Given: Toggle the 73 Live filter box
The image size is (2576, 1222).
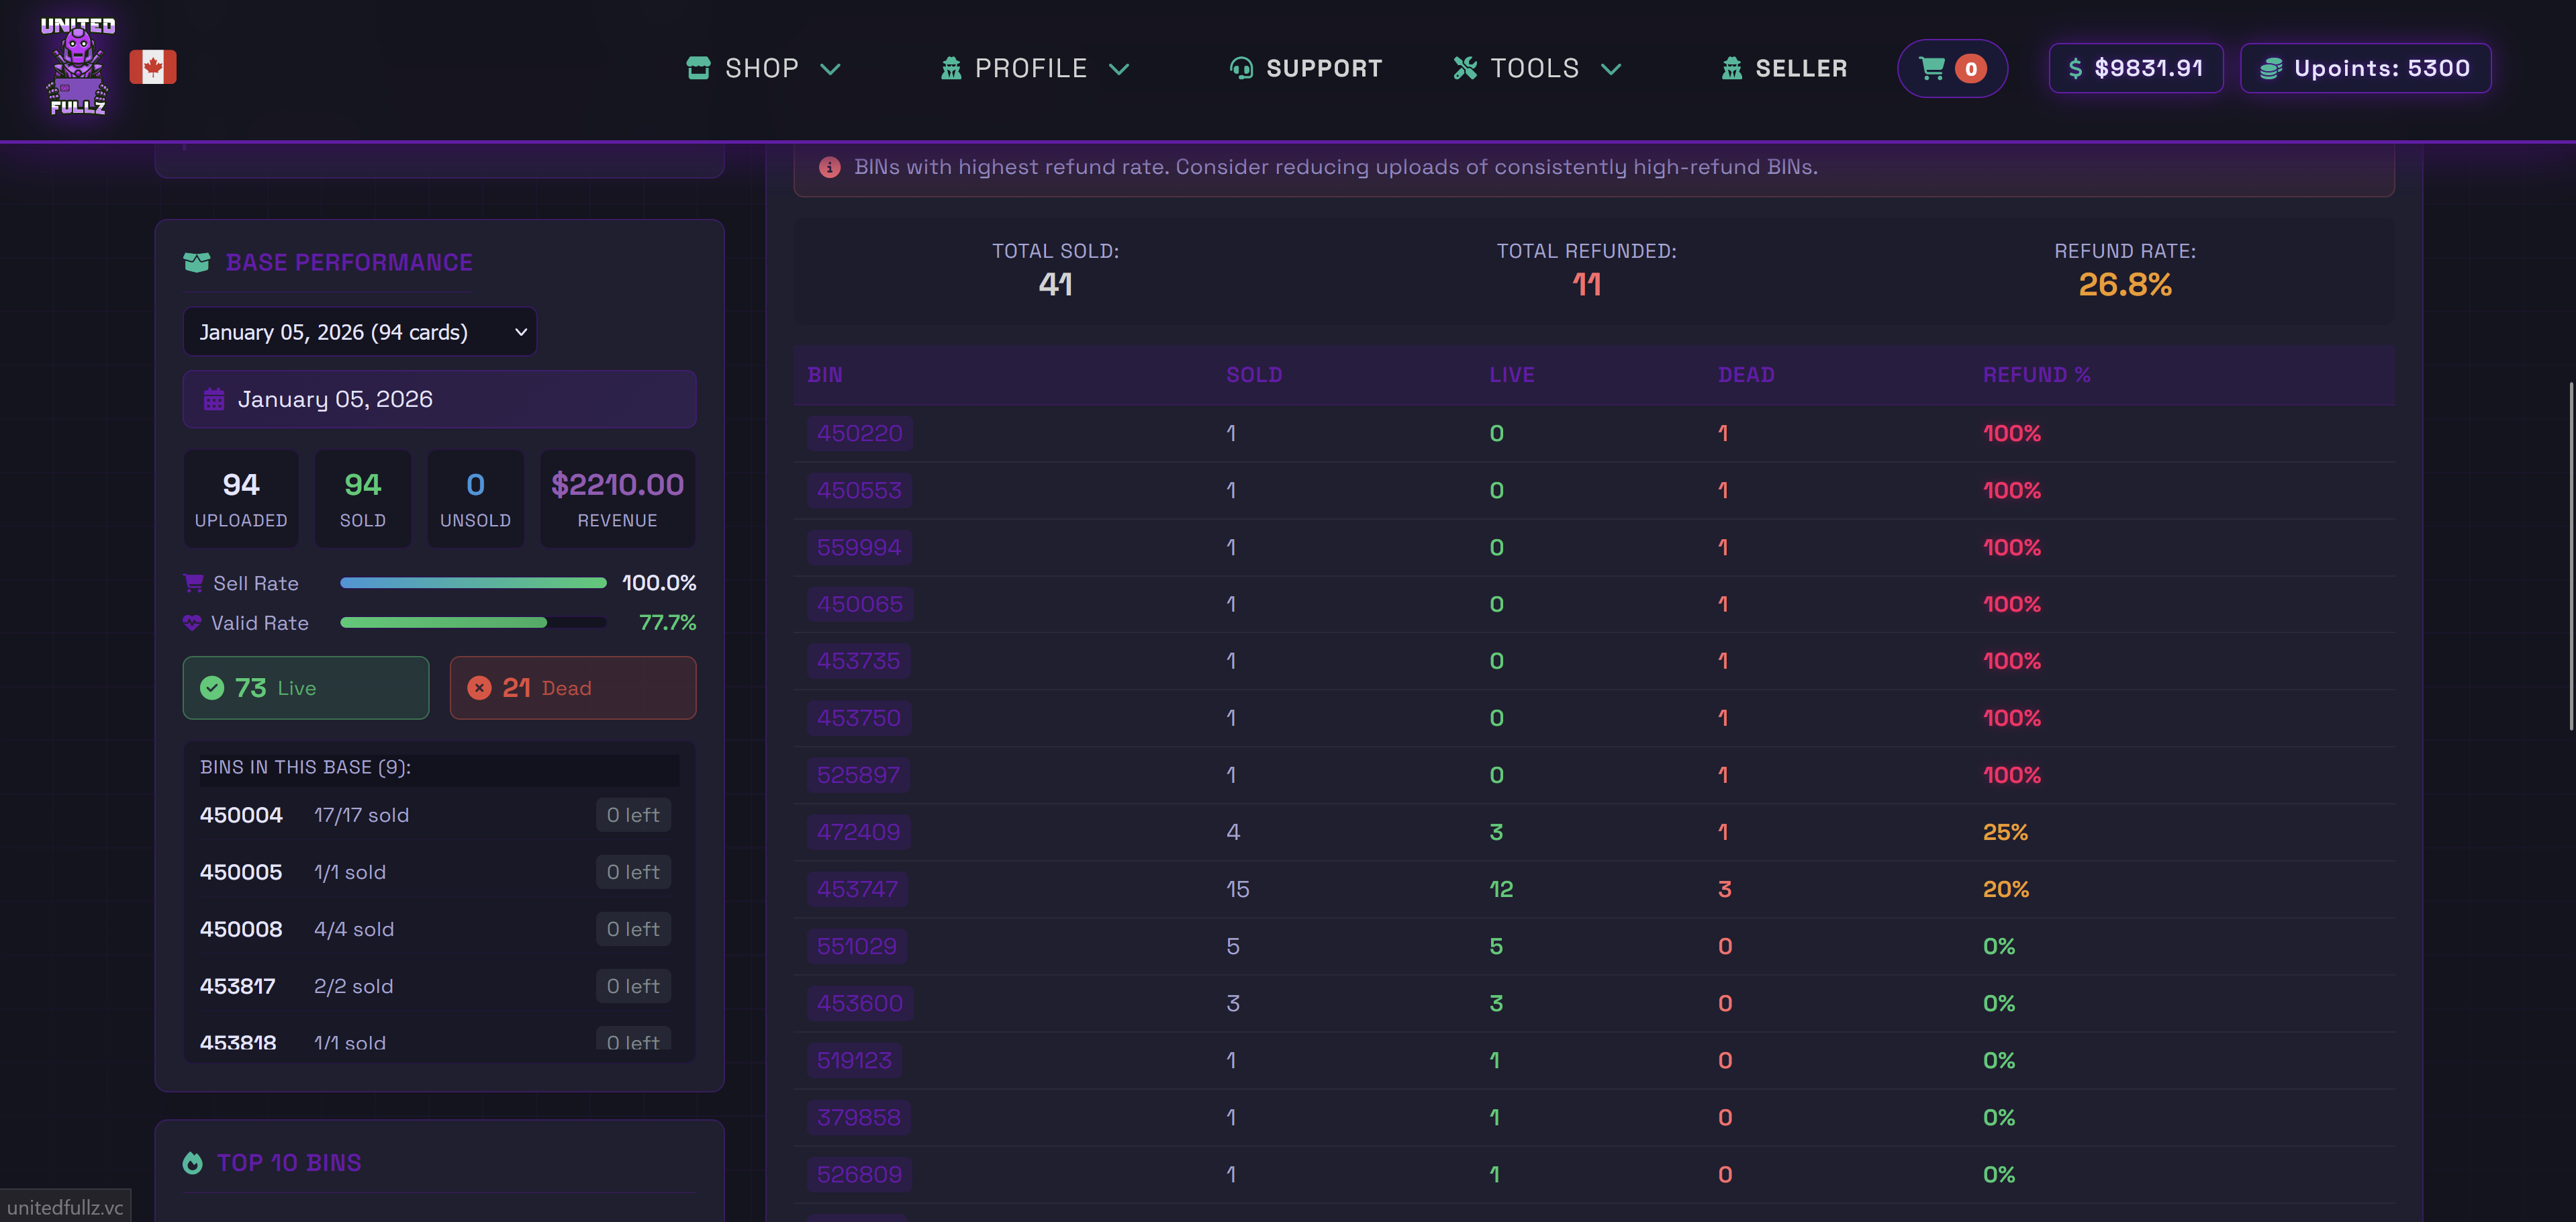Looking at the screenshot, I should (306, 688).
